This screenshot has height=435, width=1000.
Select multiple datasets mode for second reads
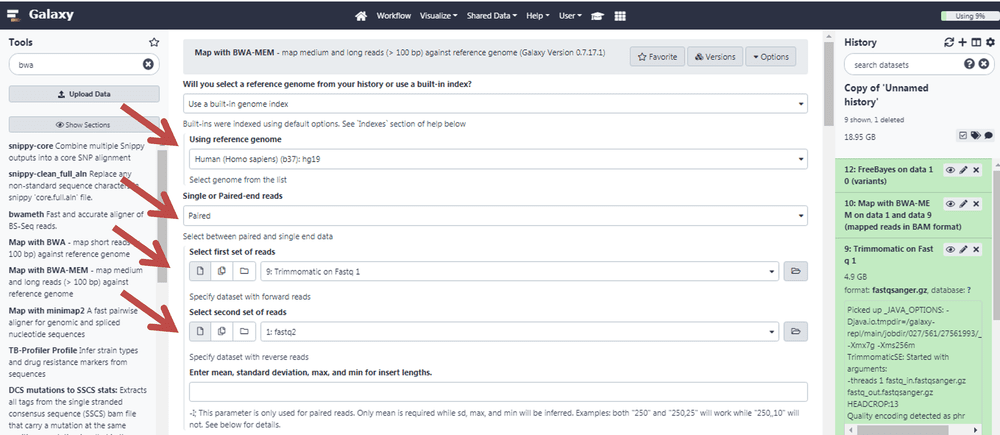point(222,332)
